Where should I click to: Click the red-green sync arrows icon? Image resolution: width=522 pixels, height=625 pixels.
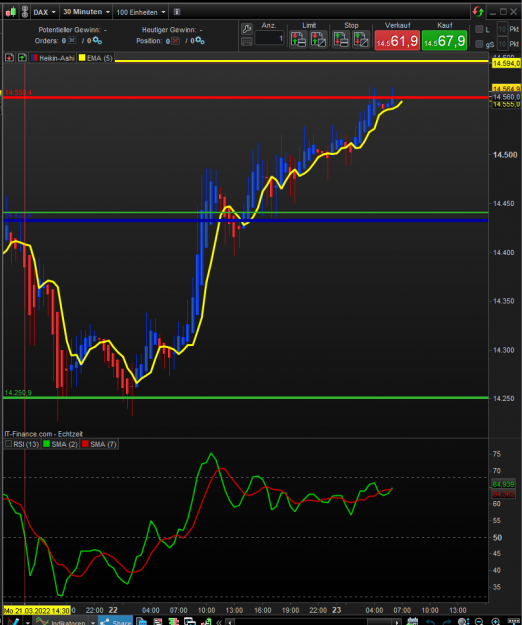(478, 12)
